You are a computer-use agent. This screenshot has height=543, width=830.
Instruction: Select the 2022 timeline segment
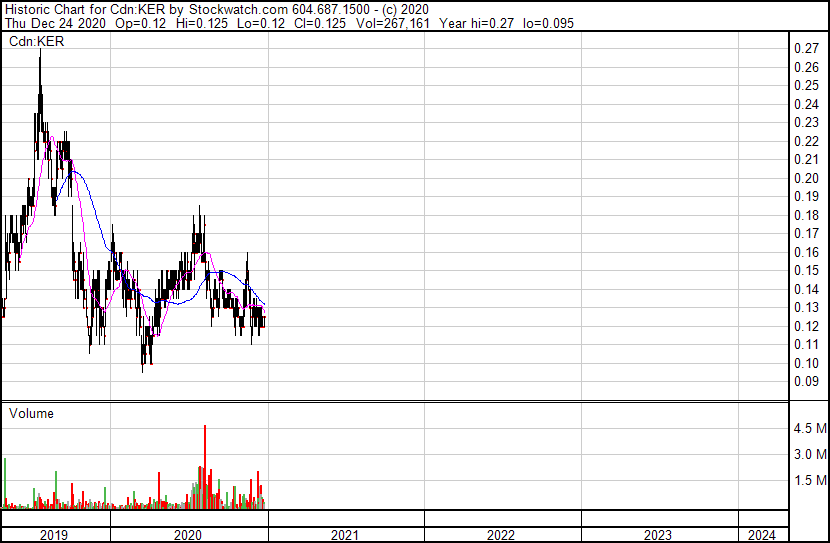501,535
